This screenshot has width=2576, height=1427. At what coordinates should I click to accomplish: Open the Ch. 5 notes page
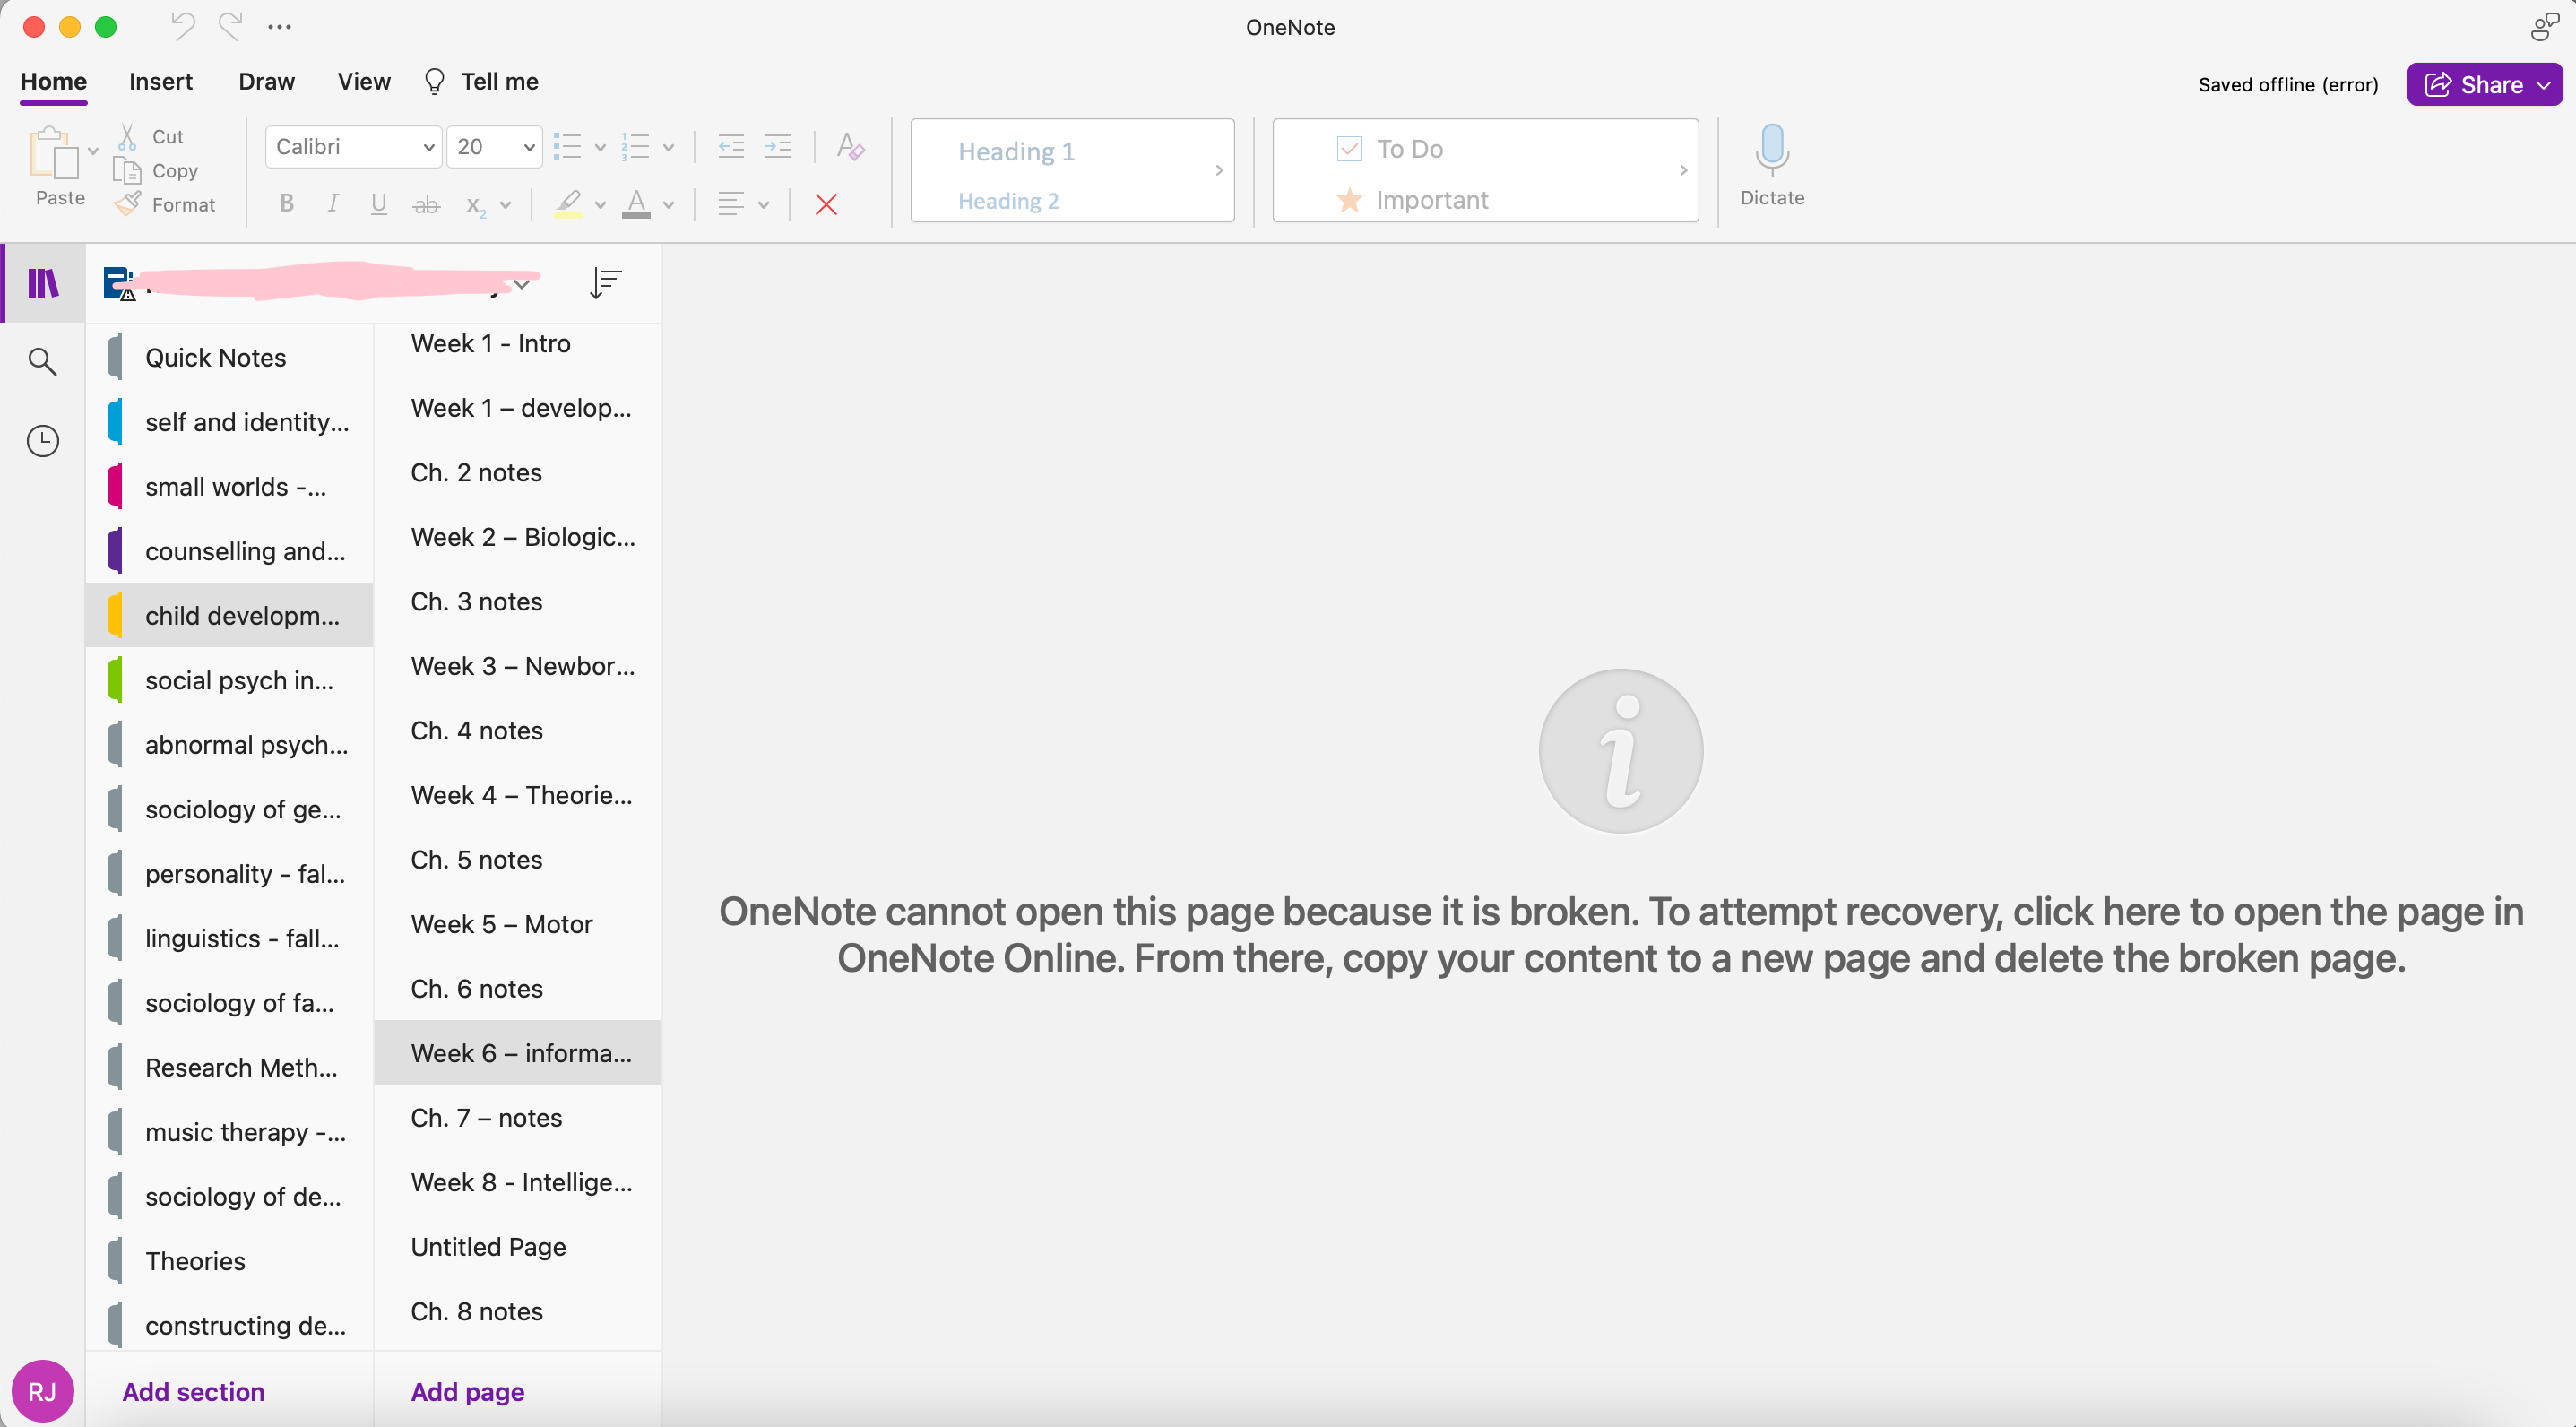pos(476,860)
